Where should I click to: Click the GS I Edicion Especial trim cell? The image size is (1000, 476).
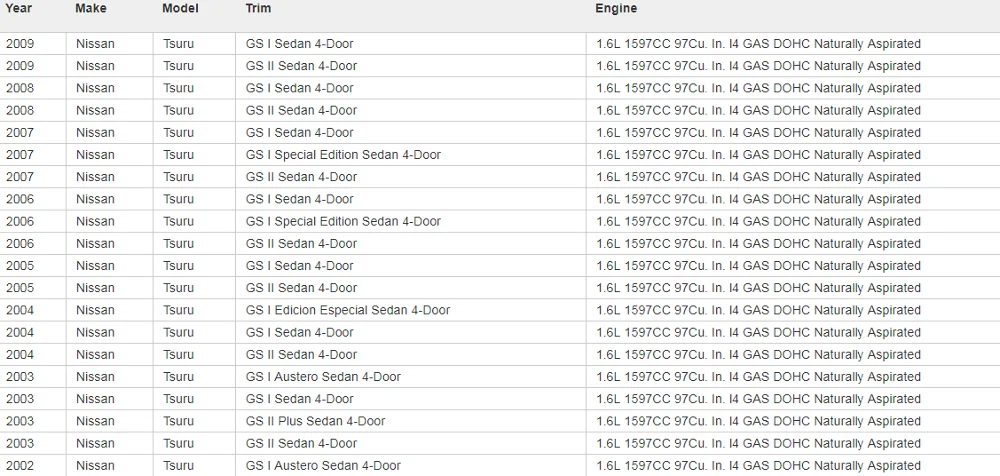click(x=348, y=310)
